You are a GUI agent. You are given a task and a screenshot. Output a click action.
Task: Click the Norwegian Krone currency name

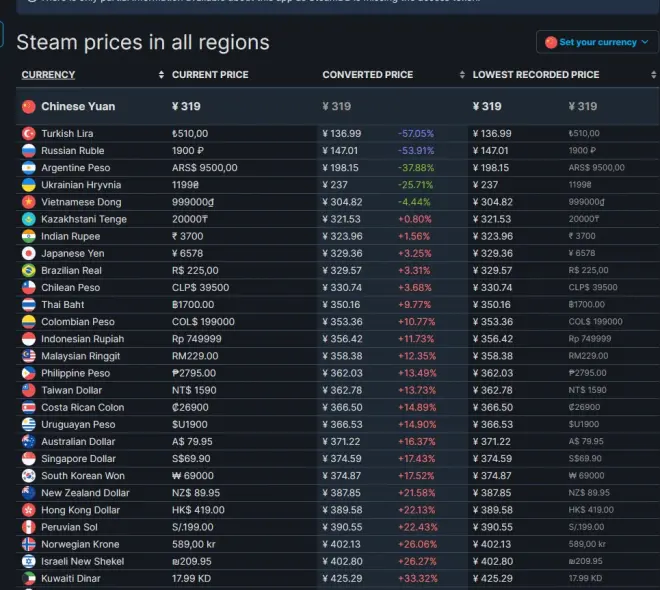(x=80, y=544)
